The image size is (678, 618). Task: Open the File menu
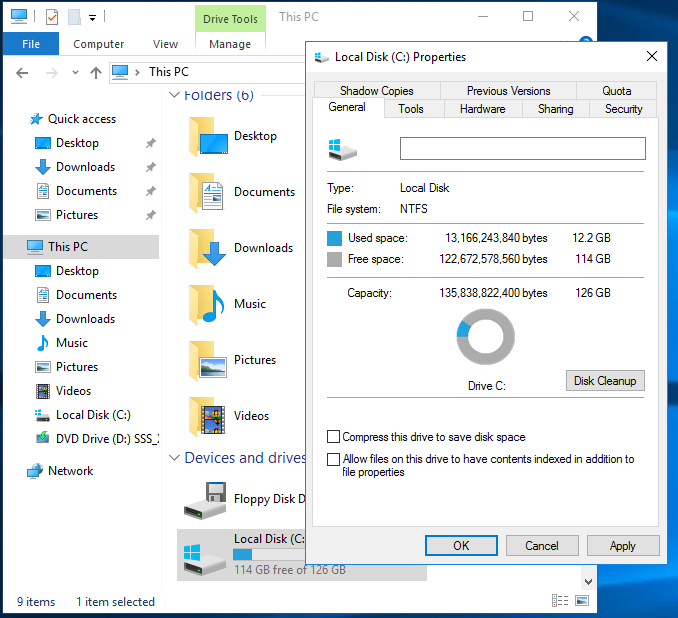pos(31,44)
